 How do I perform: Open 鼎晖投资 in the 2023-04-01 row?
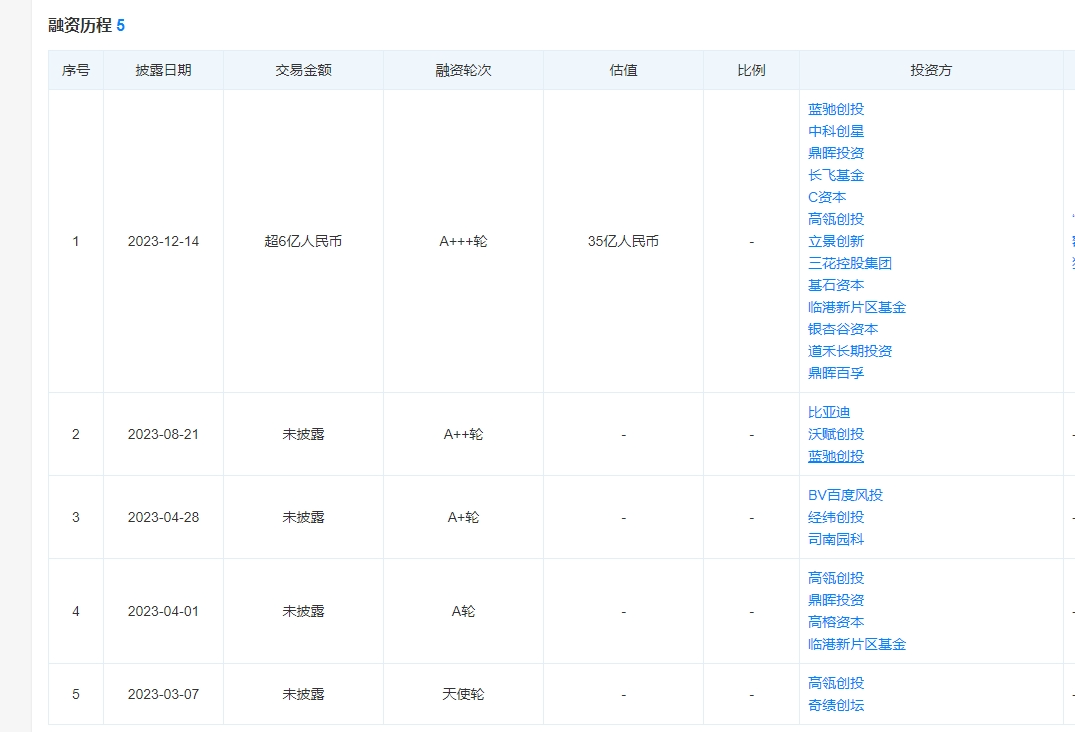[x=836, y=600]
